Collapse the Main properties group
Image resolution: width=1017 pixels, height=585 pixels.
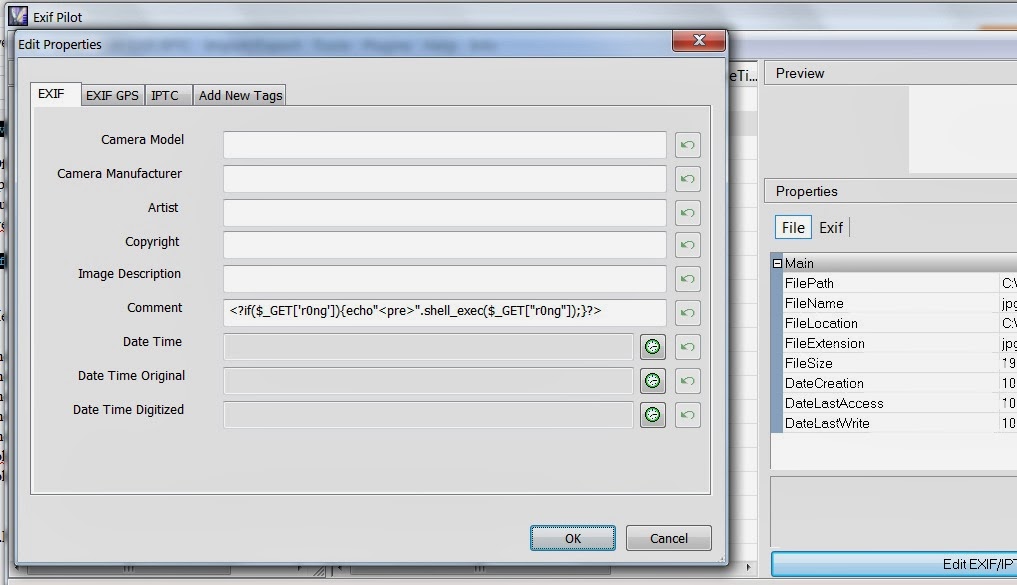pos(777,263)
